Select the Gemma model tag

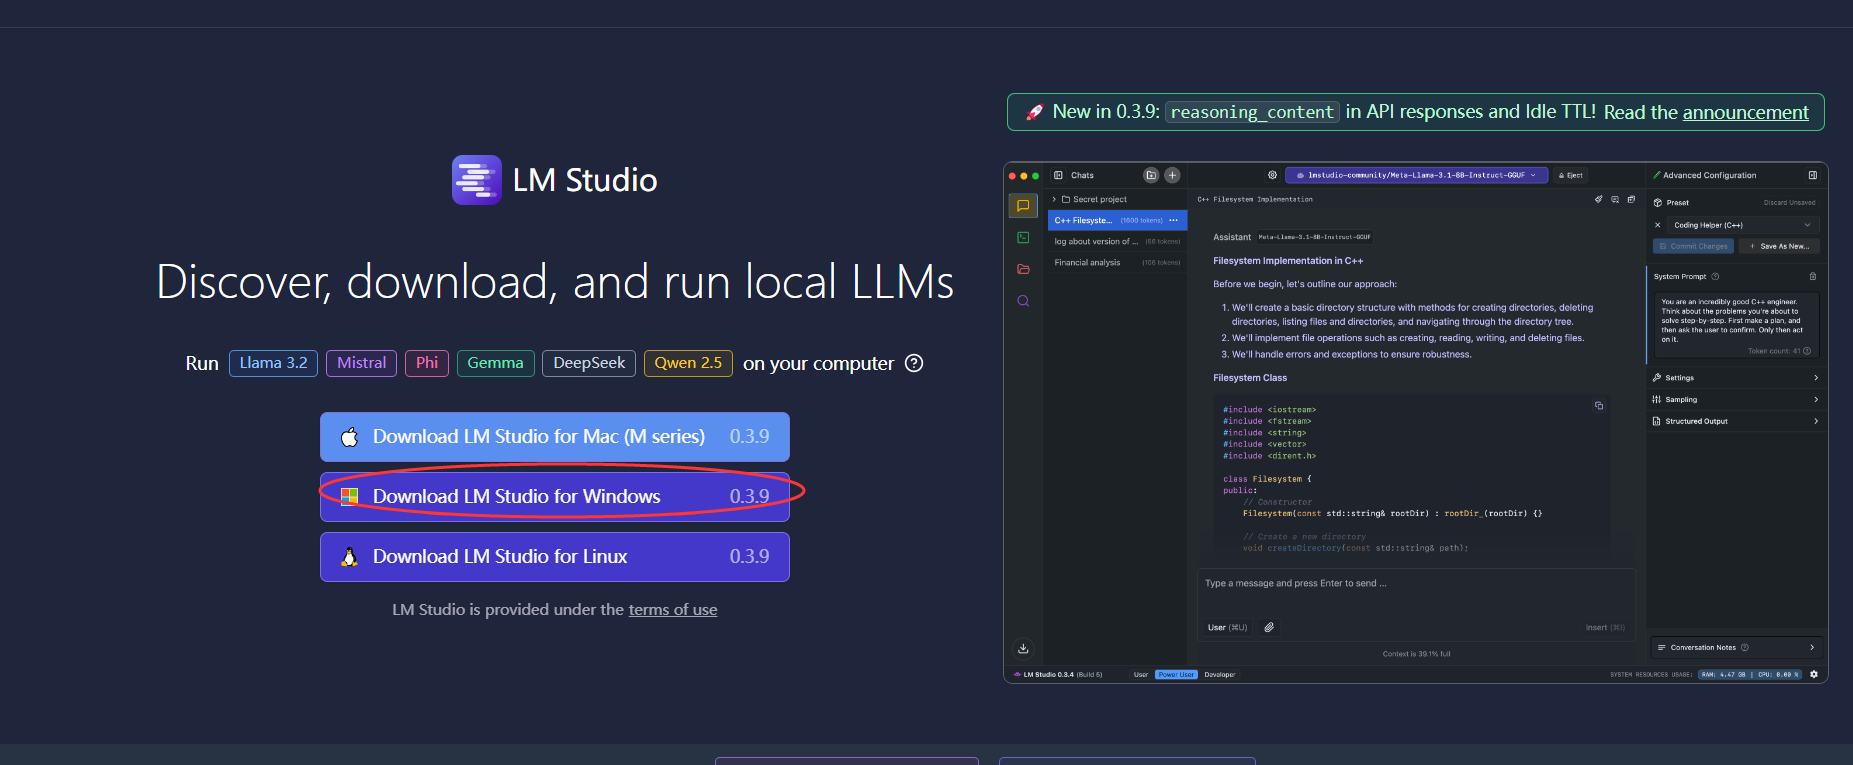pos(495,363)
